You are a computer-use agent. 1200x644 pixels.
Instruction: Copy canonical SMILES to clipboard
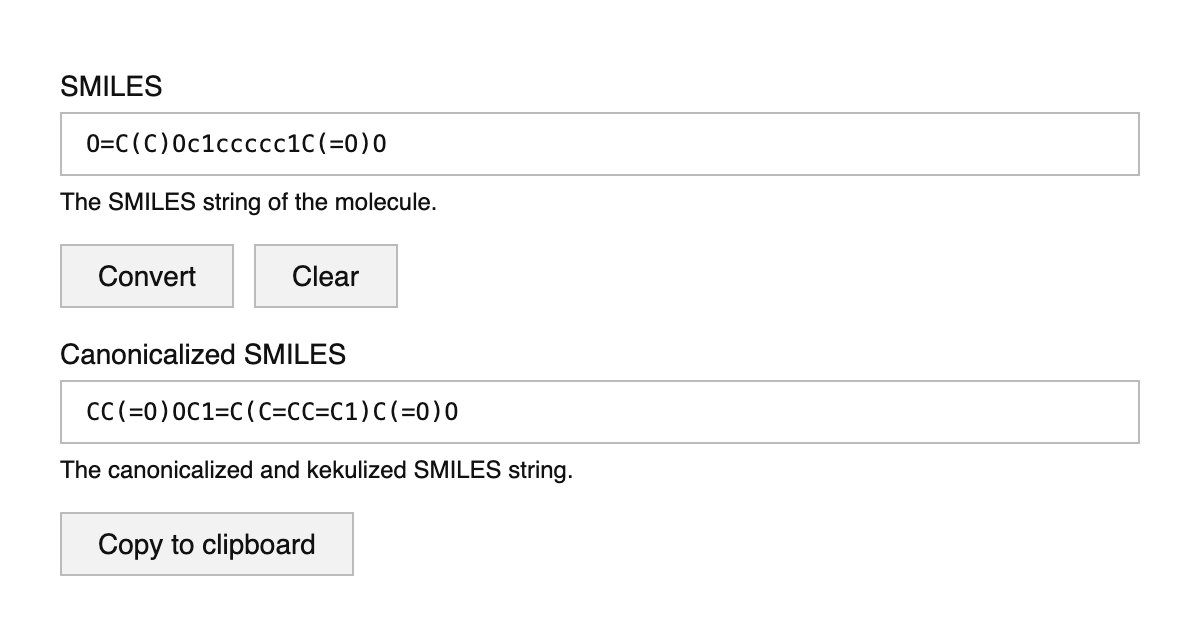pyautogui.click(x=206, y=544)
